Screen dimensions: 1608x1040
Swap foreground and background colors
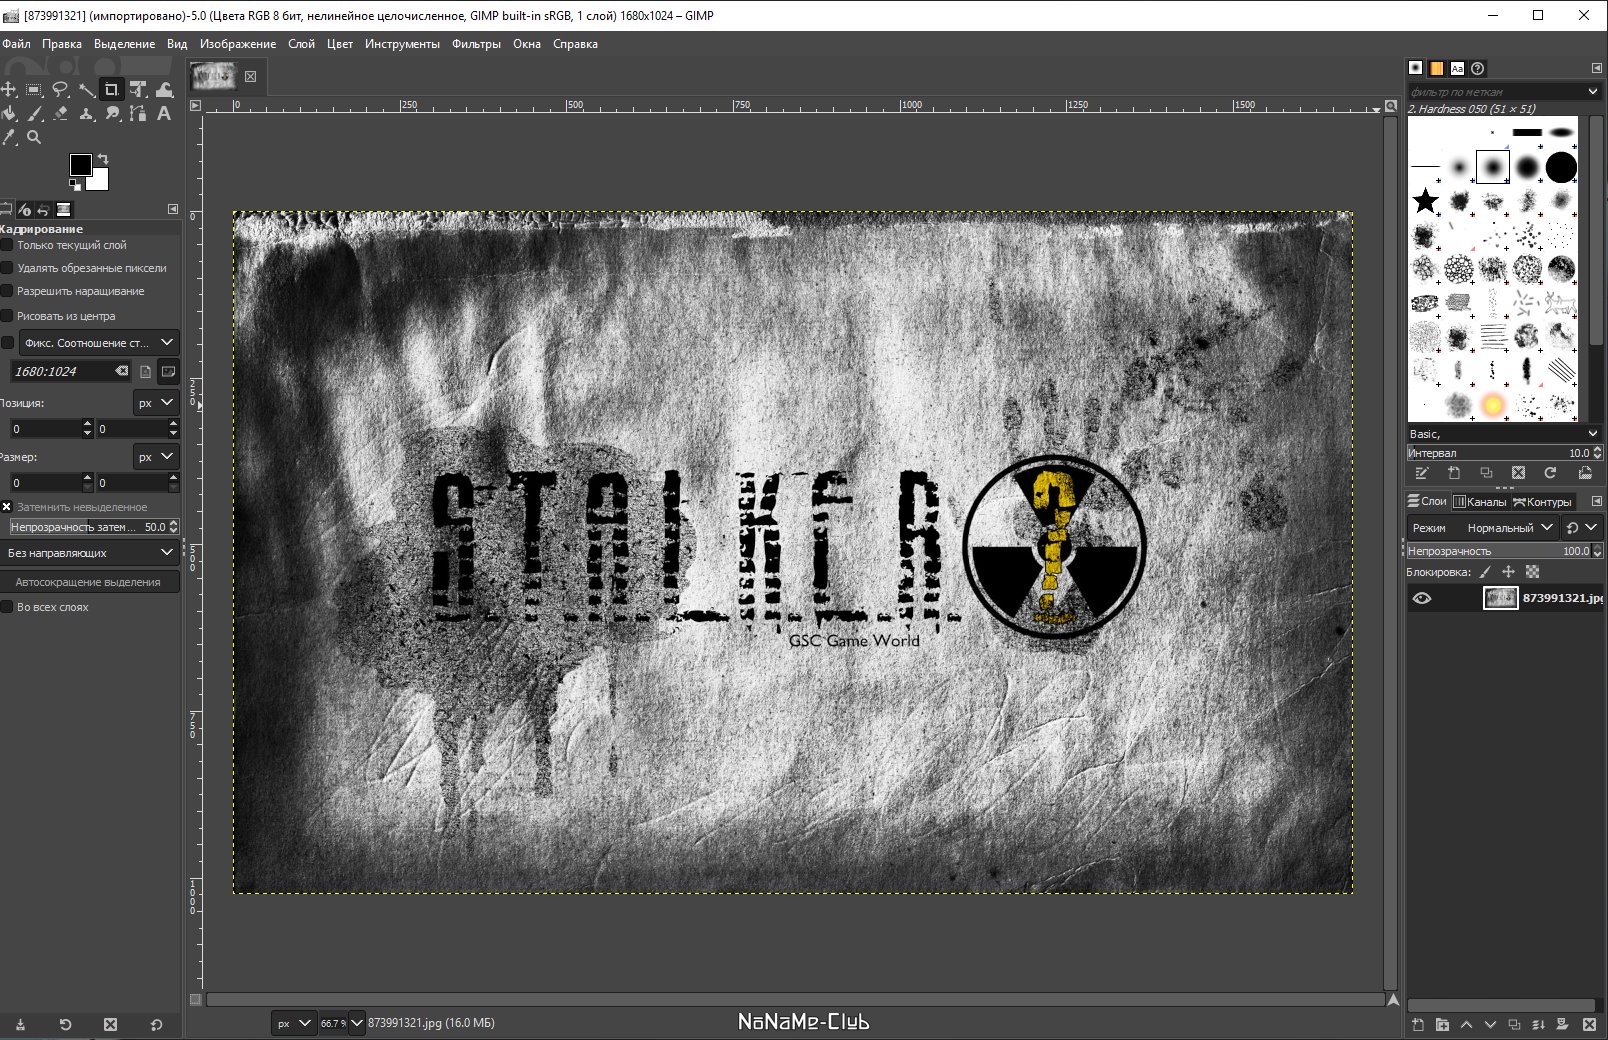(x=103, y=160)
